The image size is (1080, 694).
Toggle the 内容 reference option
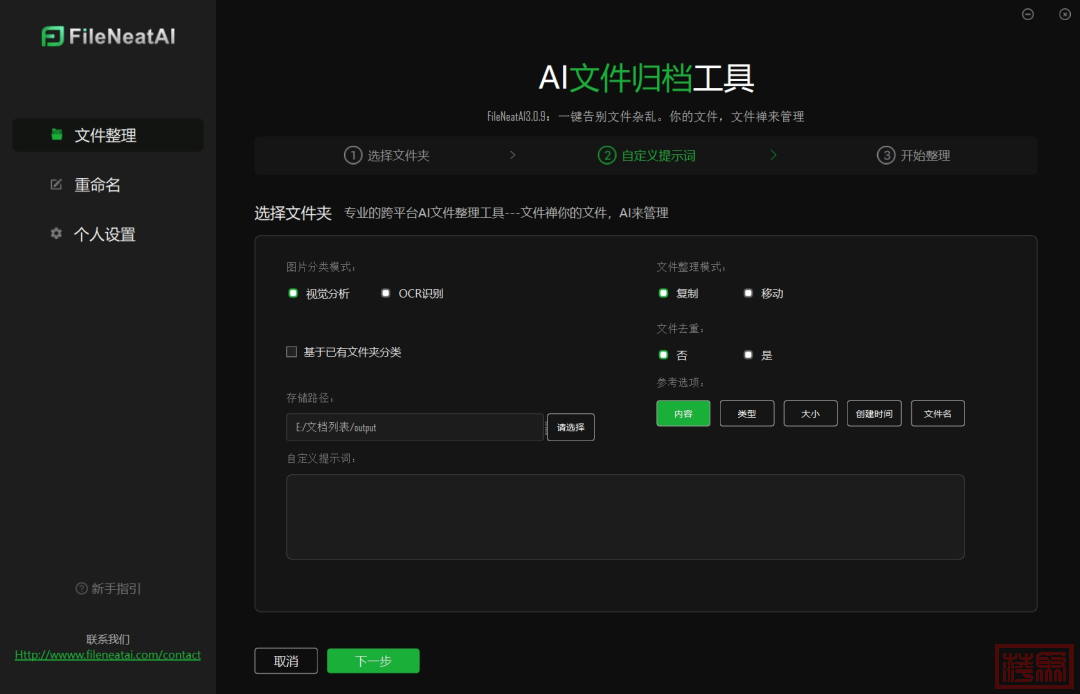coord(683,413)
